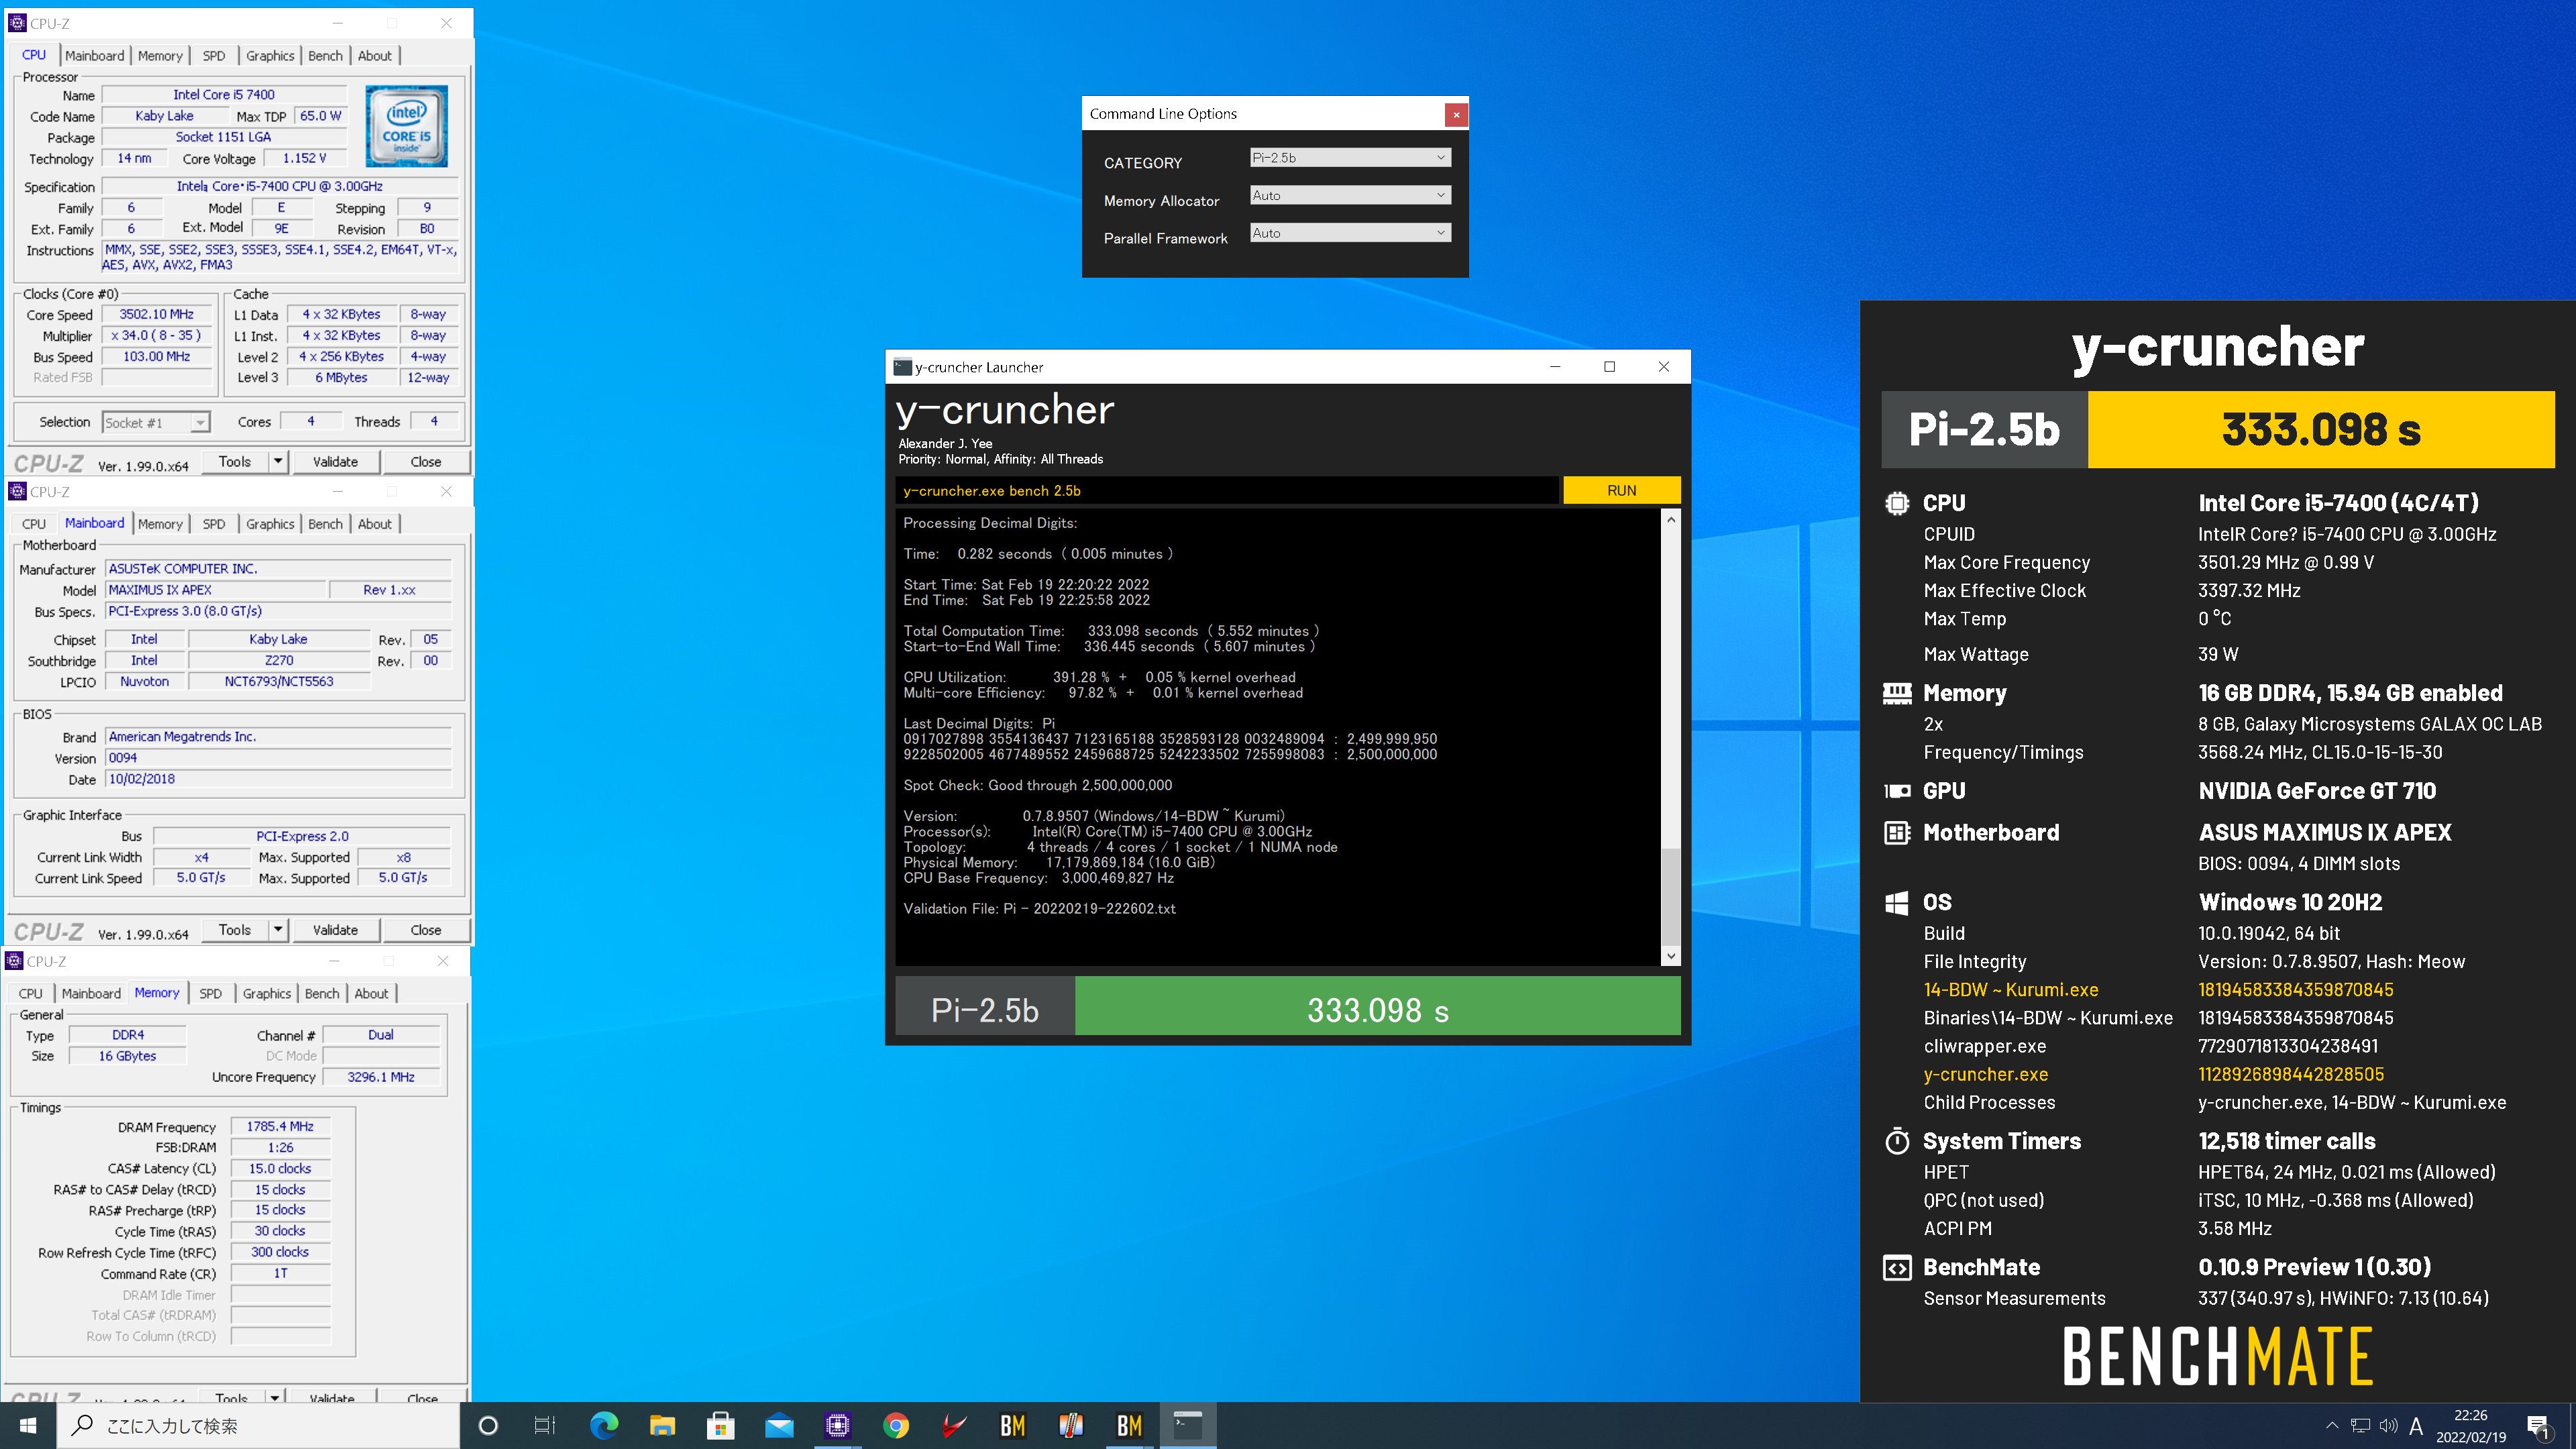Image resolution: width=2576 pixels, height=1449 pixels.
Task: Click the up arrow on the y-cruncher output scrollbar
Action: coord(1670,520)
